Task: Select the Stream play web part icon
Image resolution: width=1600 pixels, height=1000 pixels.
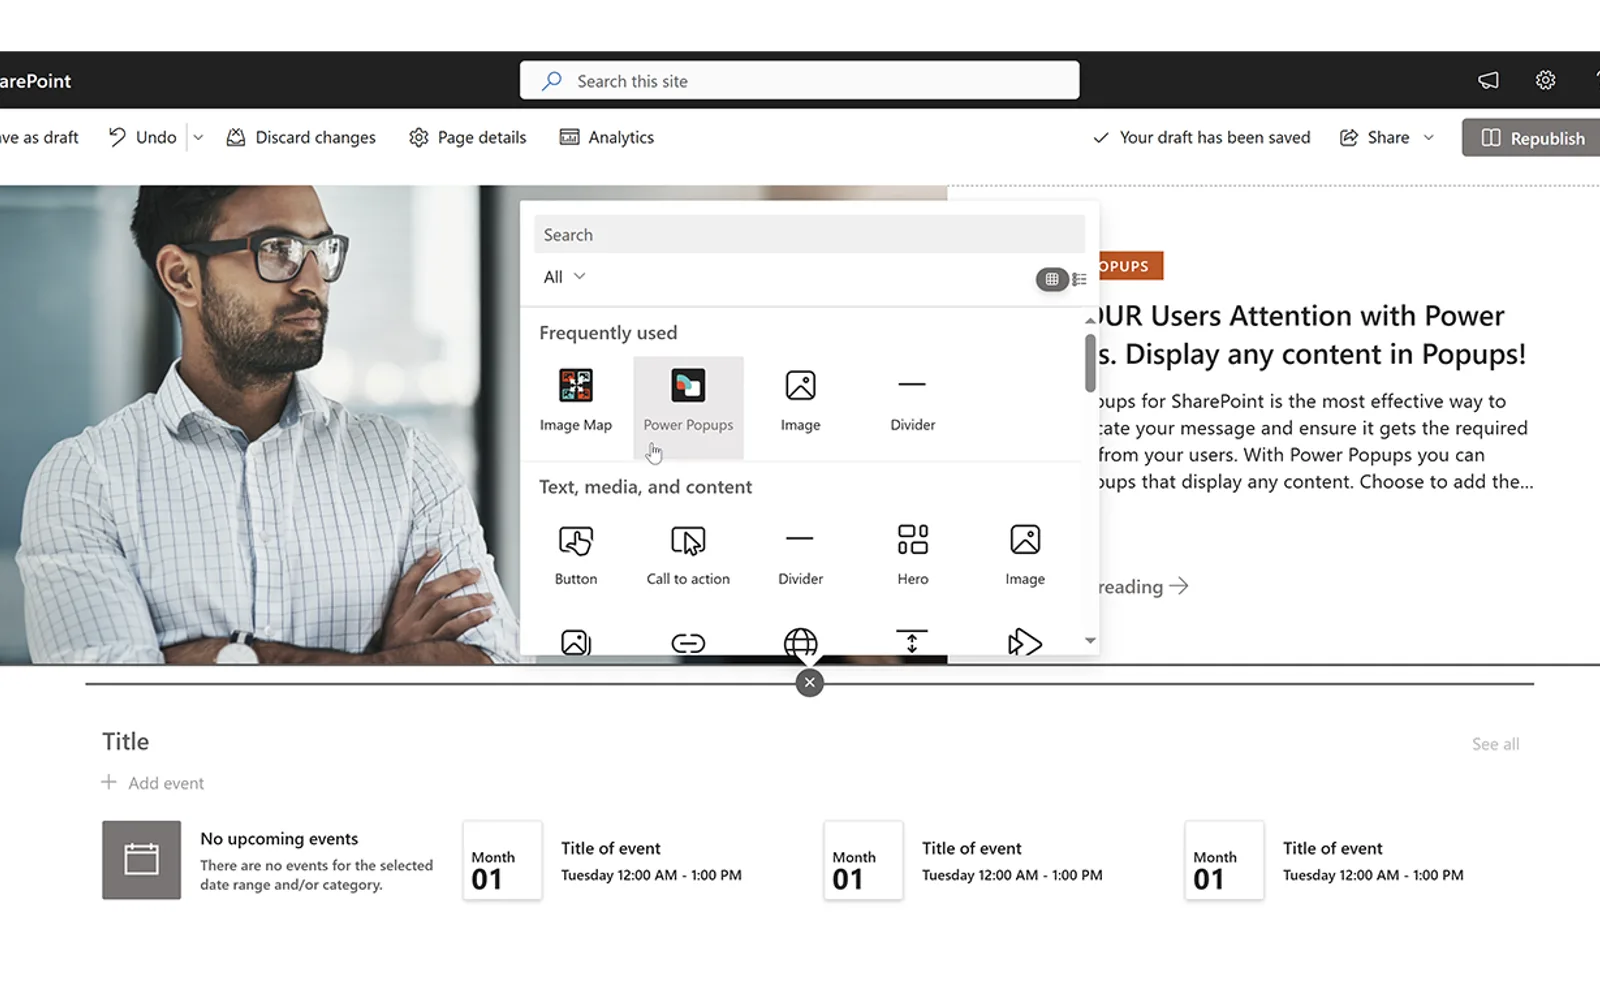Action: click(x=1025, y=642)
